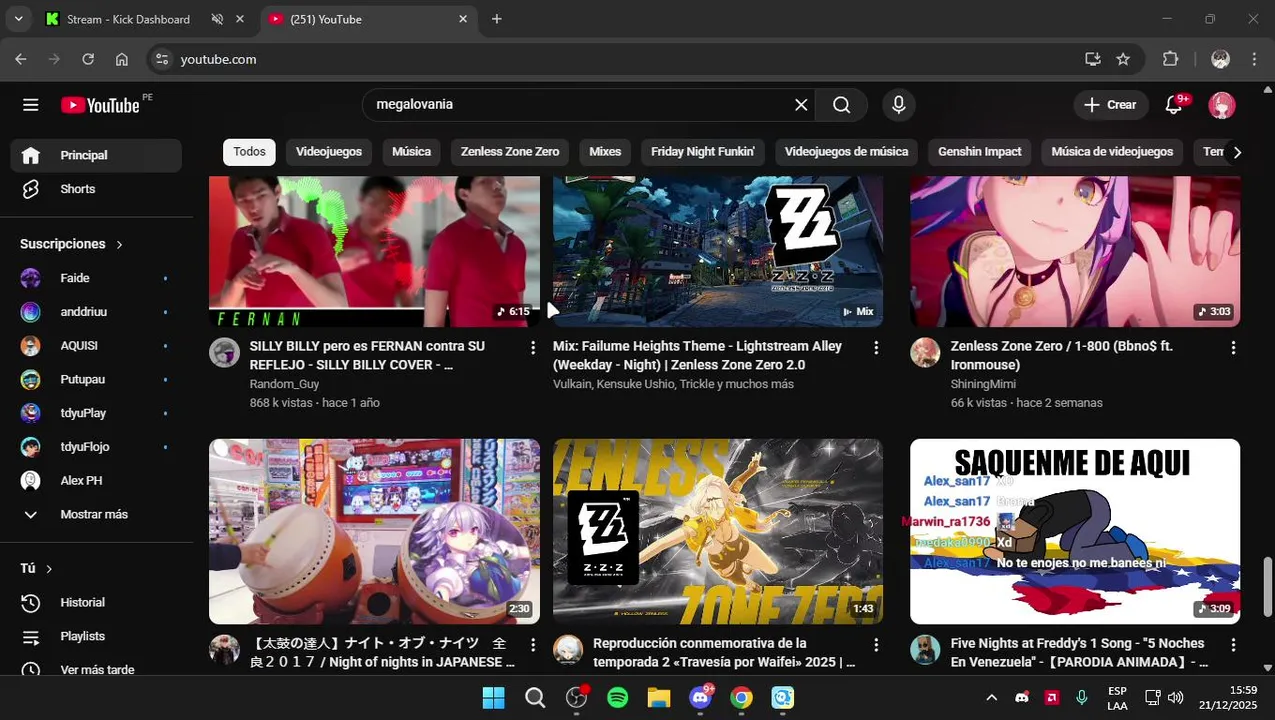
Task: Select the Música filter chip
Action: [x=411, y=152]
